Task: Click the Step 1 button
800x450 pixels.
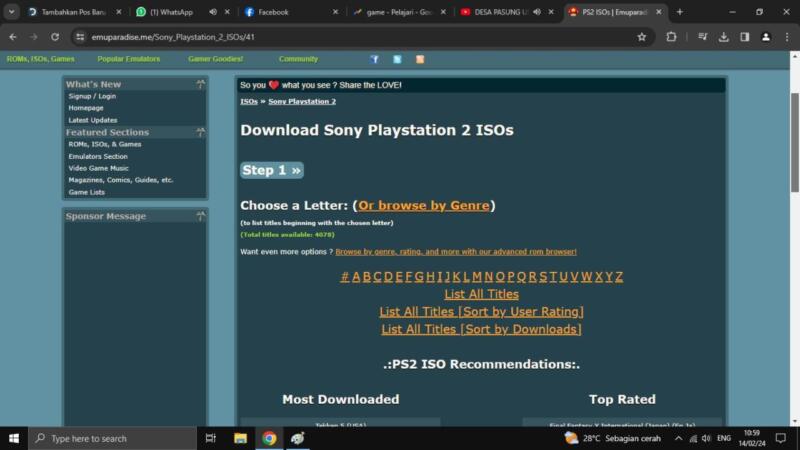Action: pos(271,170)
